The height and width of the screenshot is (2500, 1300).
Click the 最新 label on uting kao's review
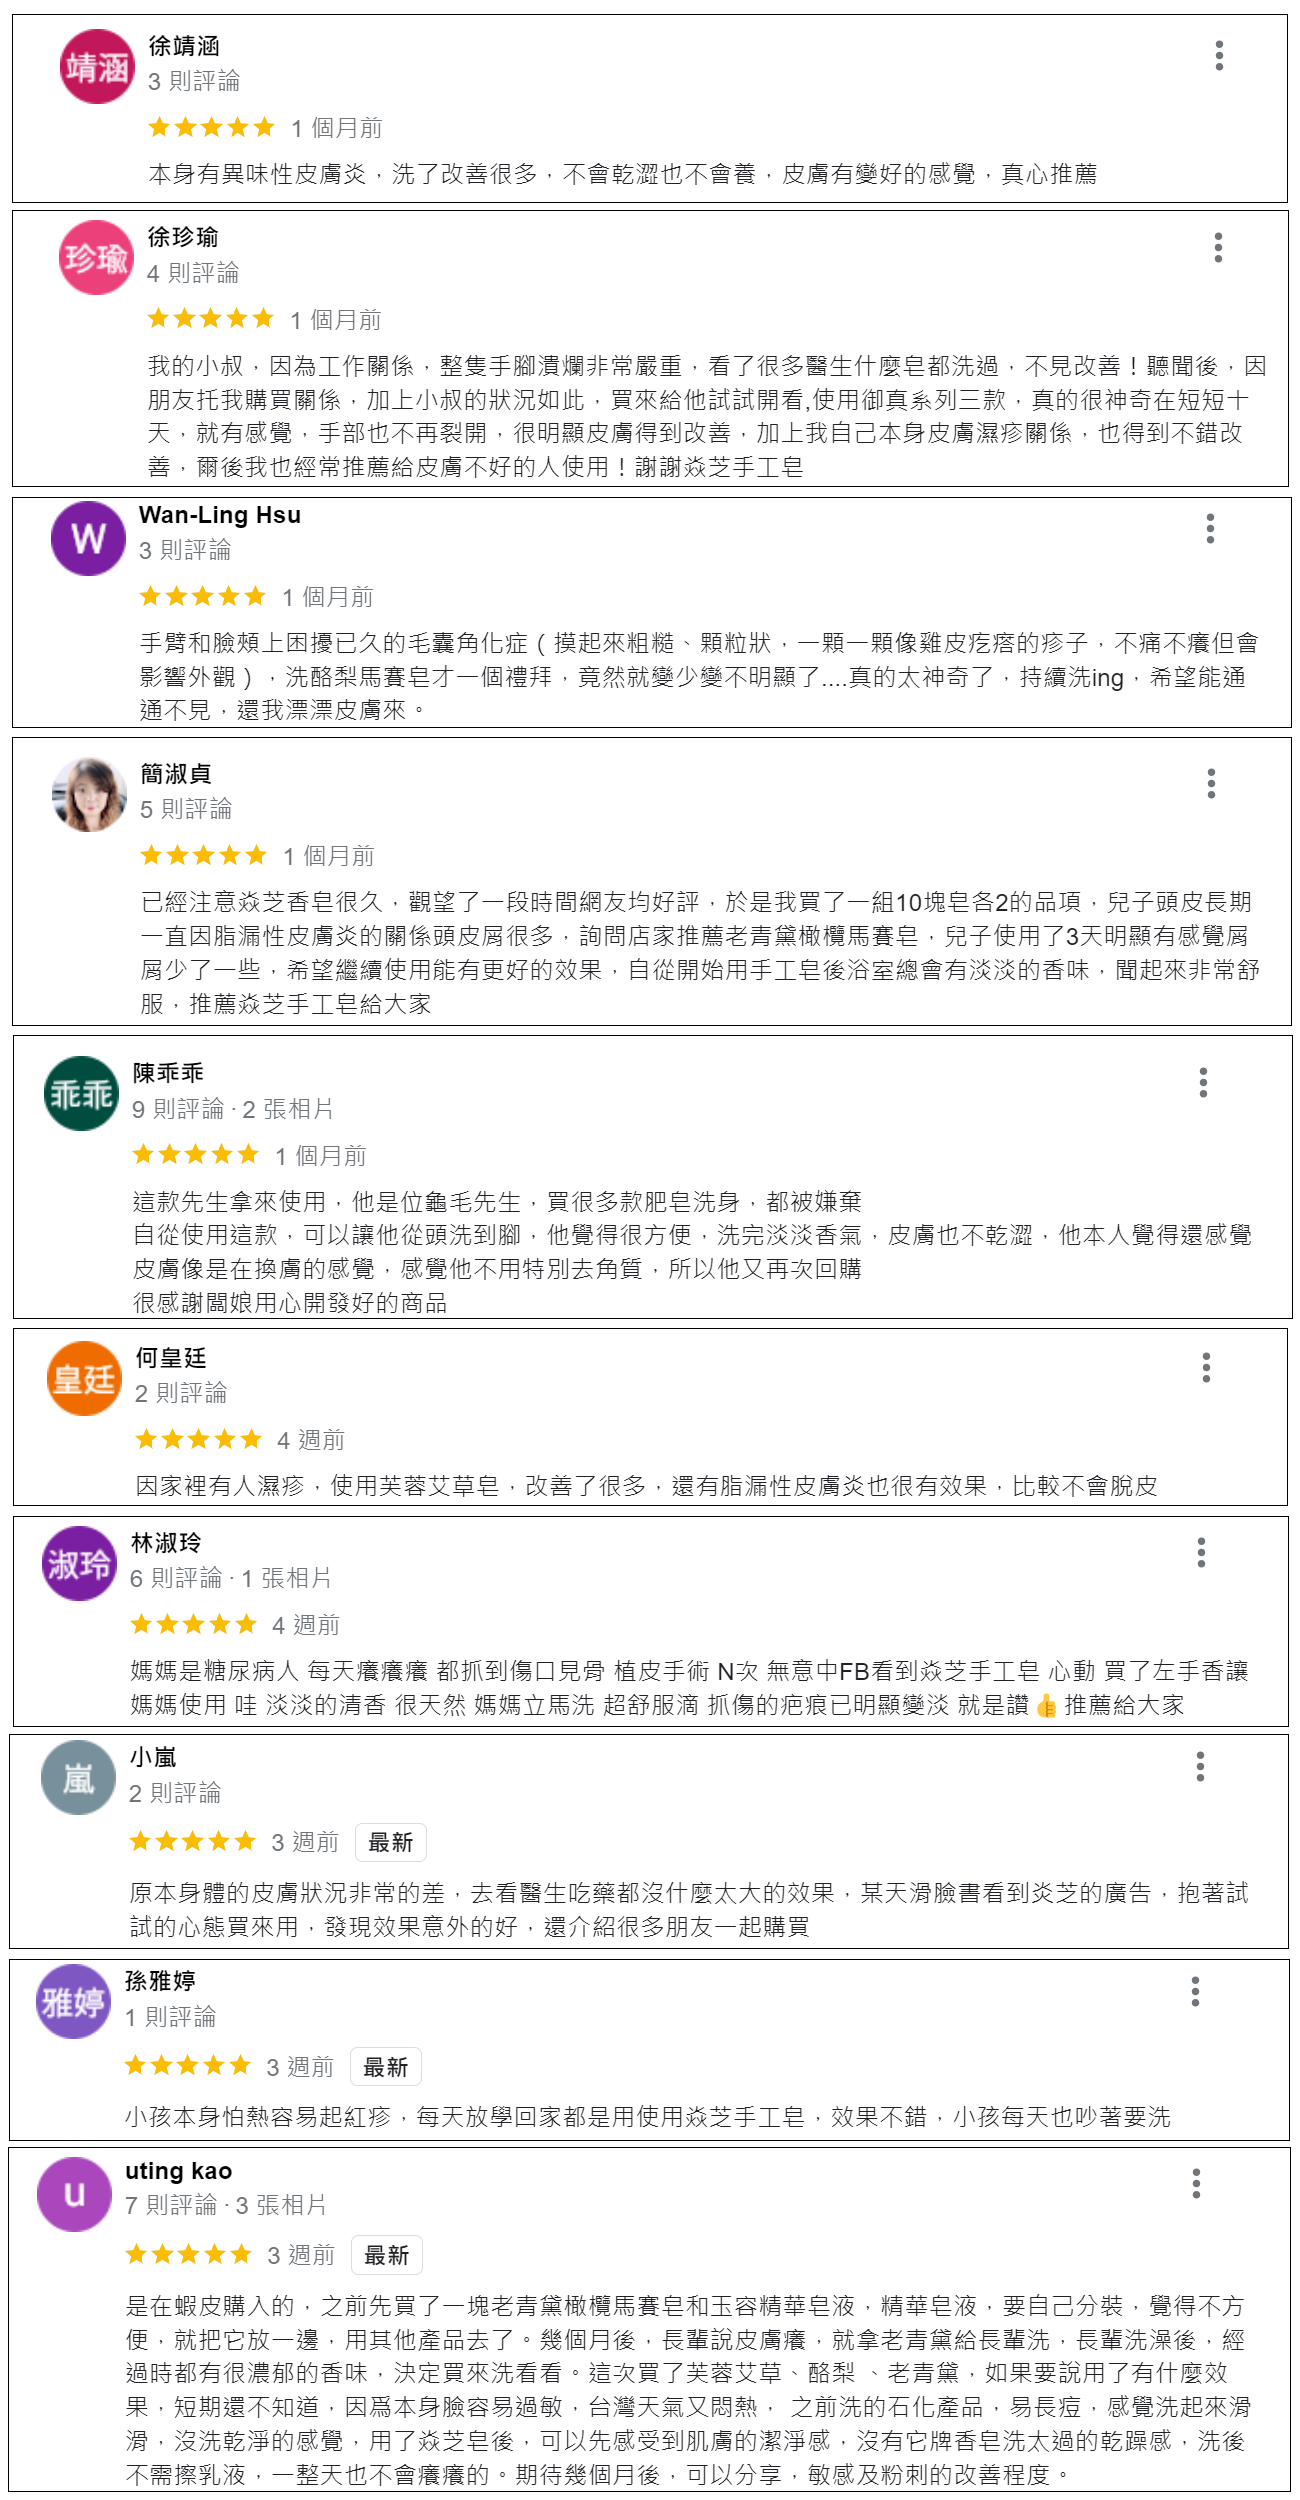387,2255
